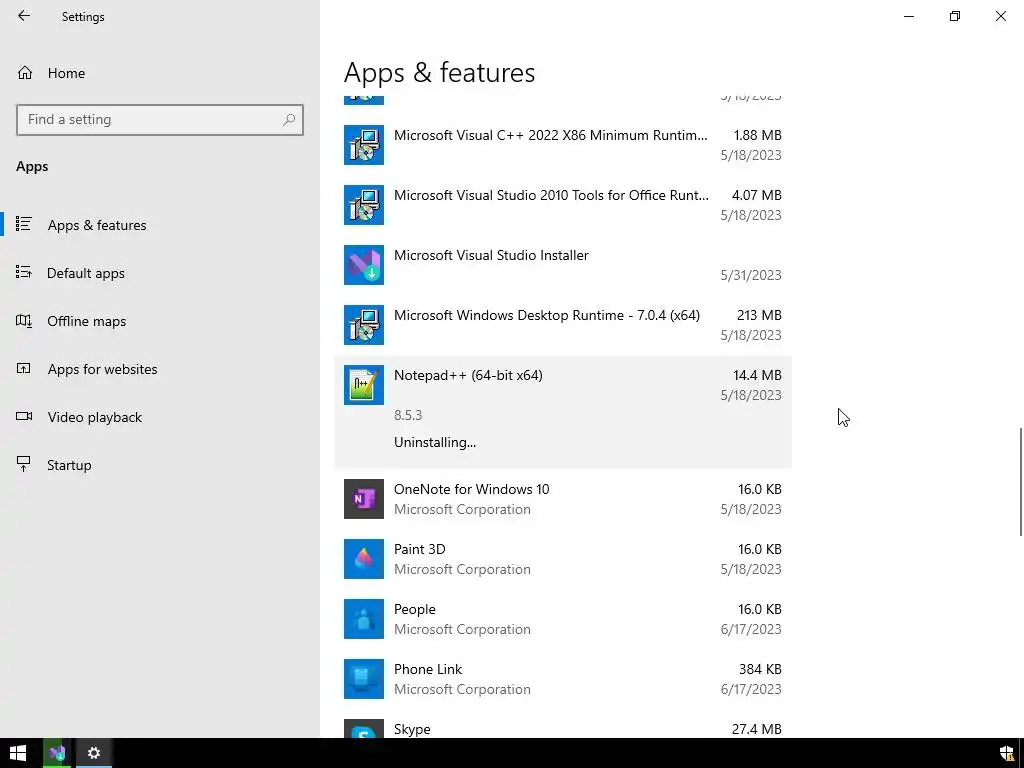Image resolution: width=1024 pixels, height=768 pixels.
Task: Select the Startup sidebar icon
Action: (24, 464)
